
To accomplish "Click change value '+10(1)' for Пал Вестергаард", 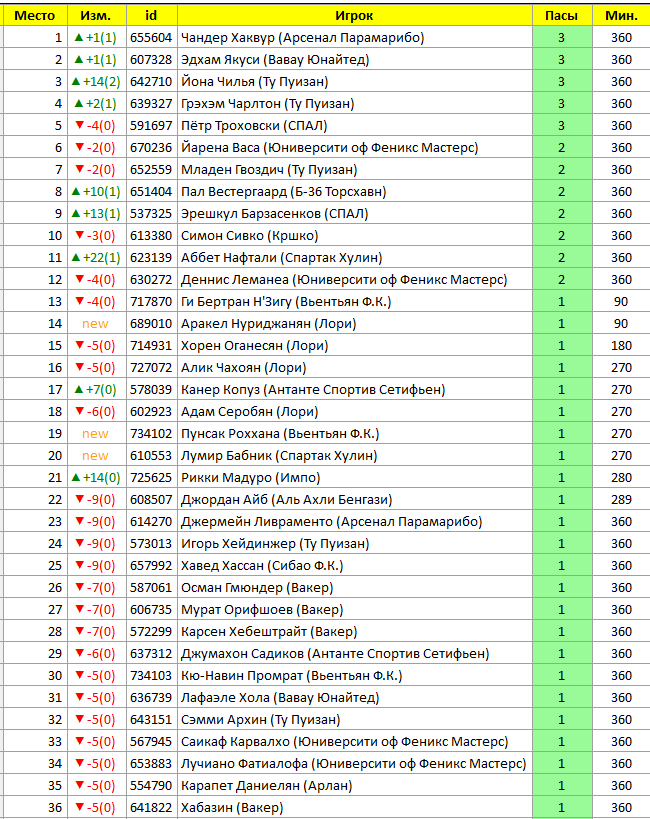I will click(96, 192).
